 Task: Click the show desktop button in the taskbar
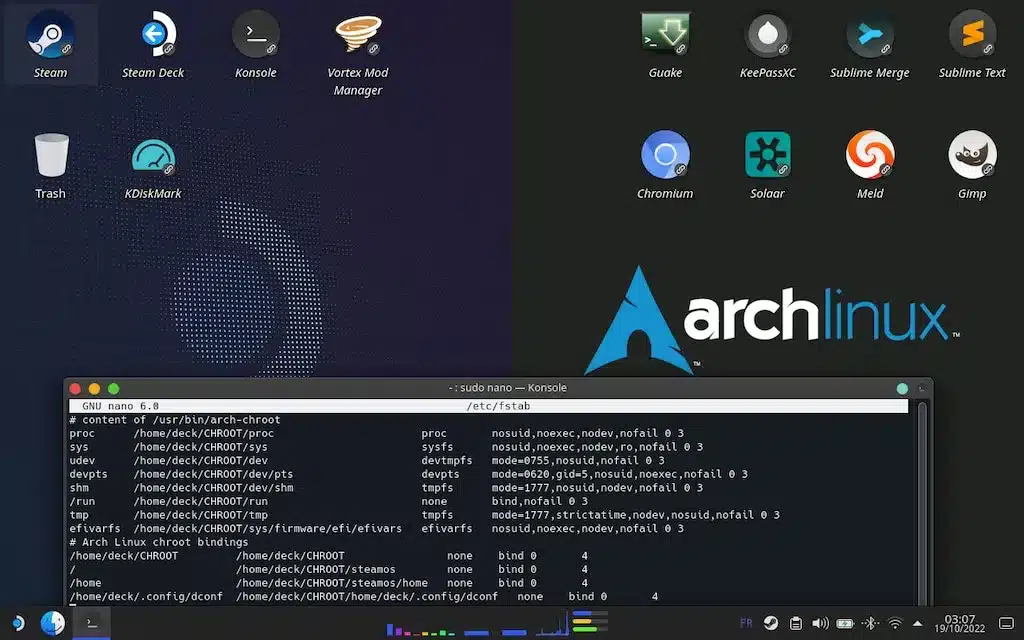(1006, 623)
